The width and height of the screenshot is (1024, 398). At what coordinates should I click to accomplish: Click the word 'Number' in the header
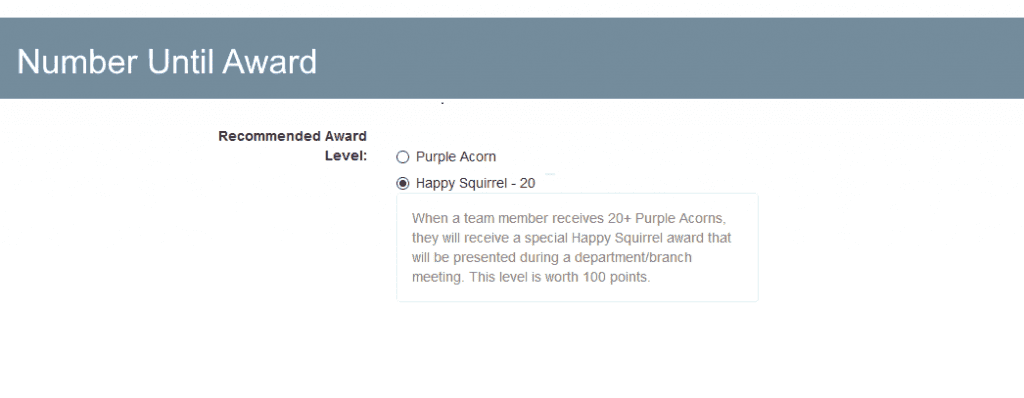pyautogui.click(x=77, y=62)
